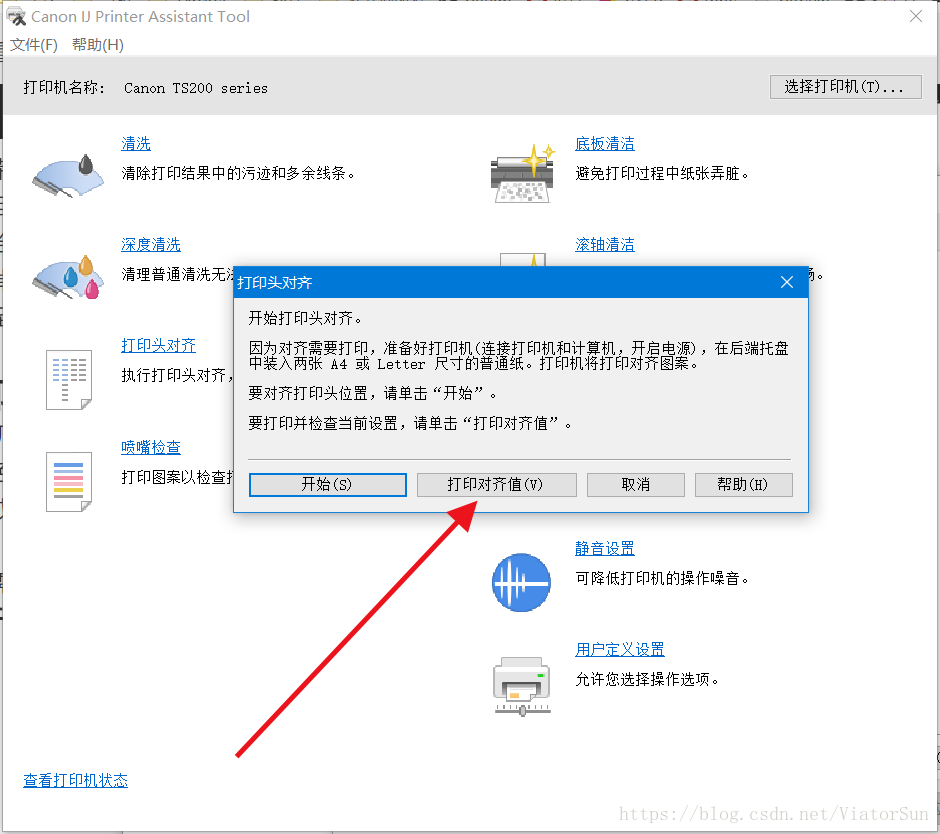Open the 文件(F) menu
The width and height of the screenshot is (940, 834).
click(x=34, y=45)
